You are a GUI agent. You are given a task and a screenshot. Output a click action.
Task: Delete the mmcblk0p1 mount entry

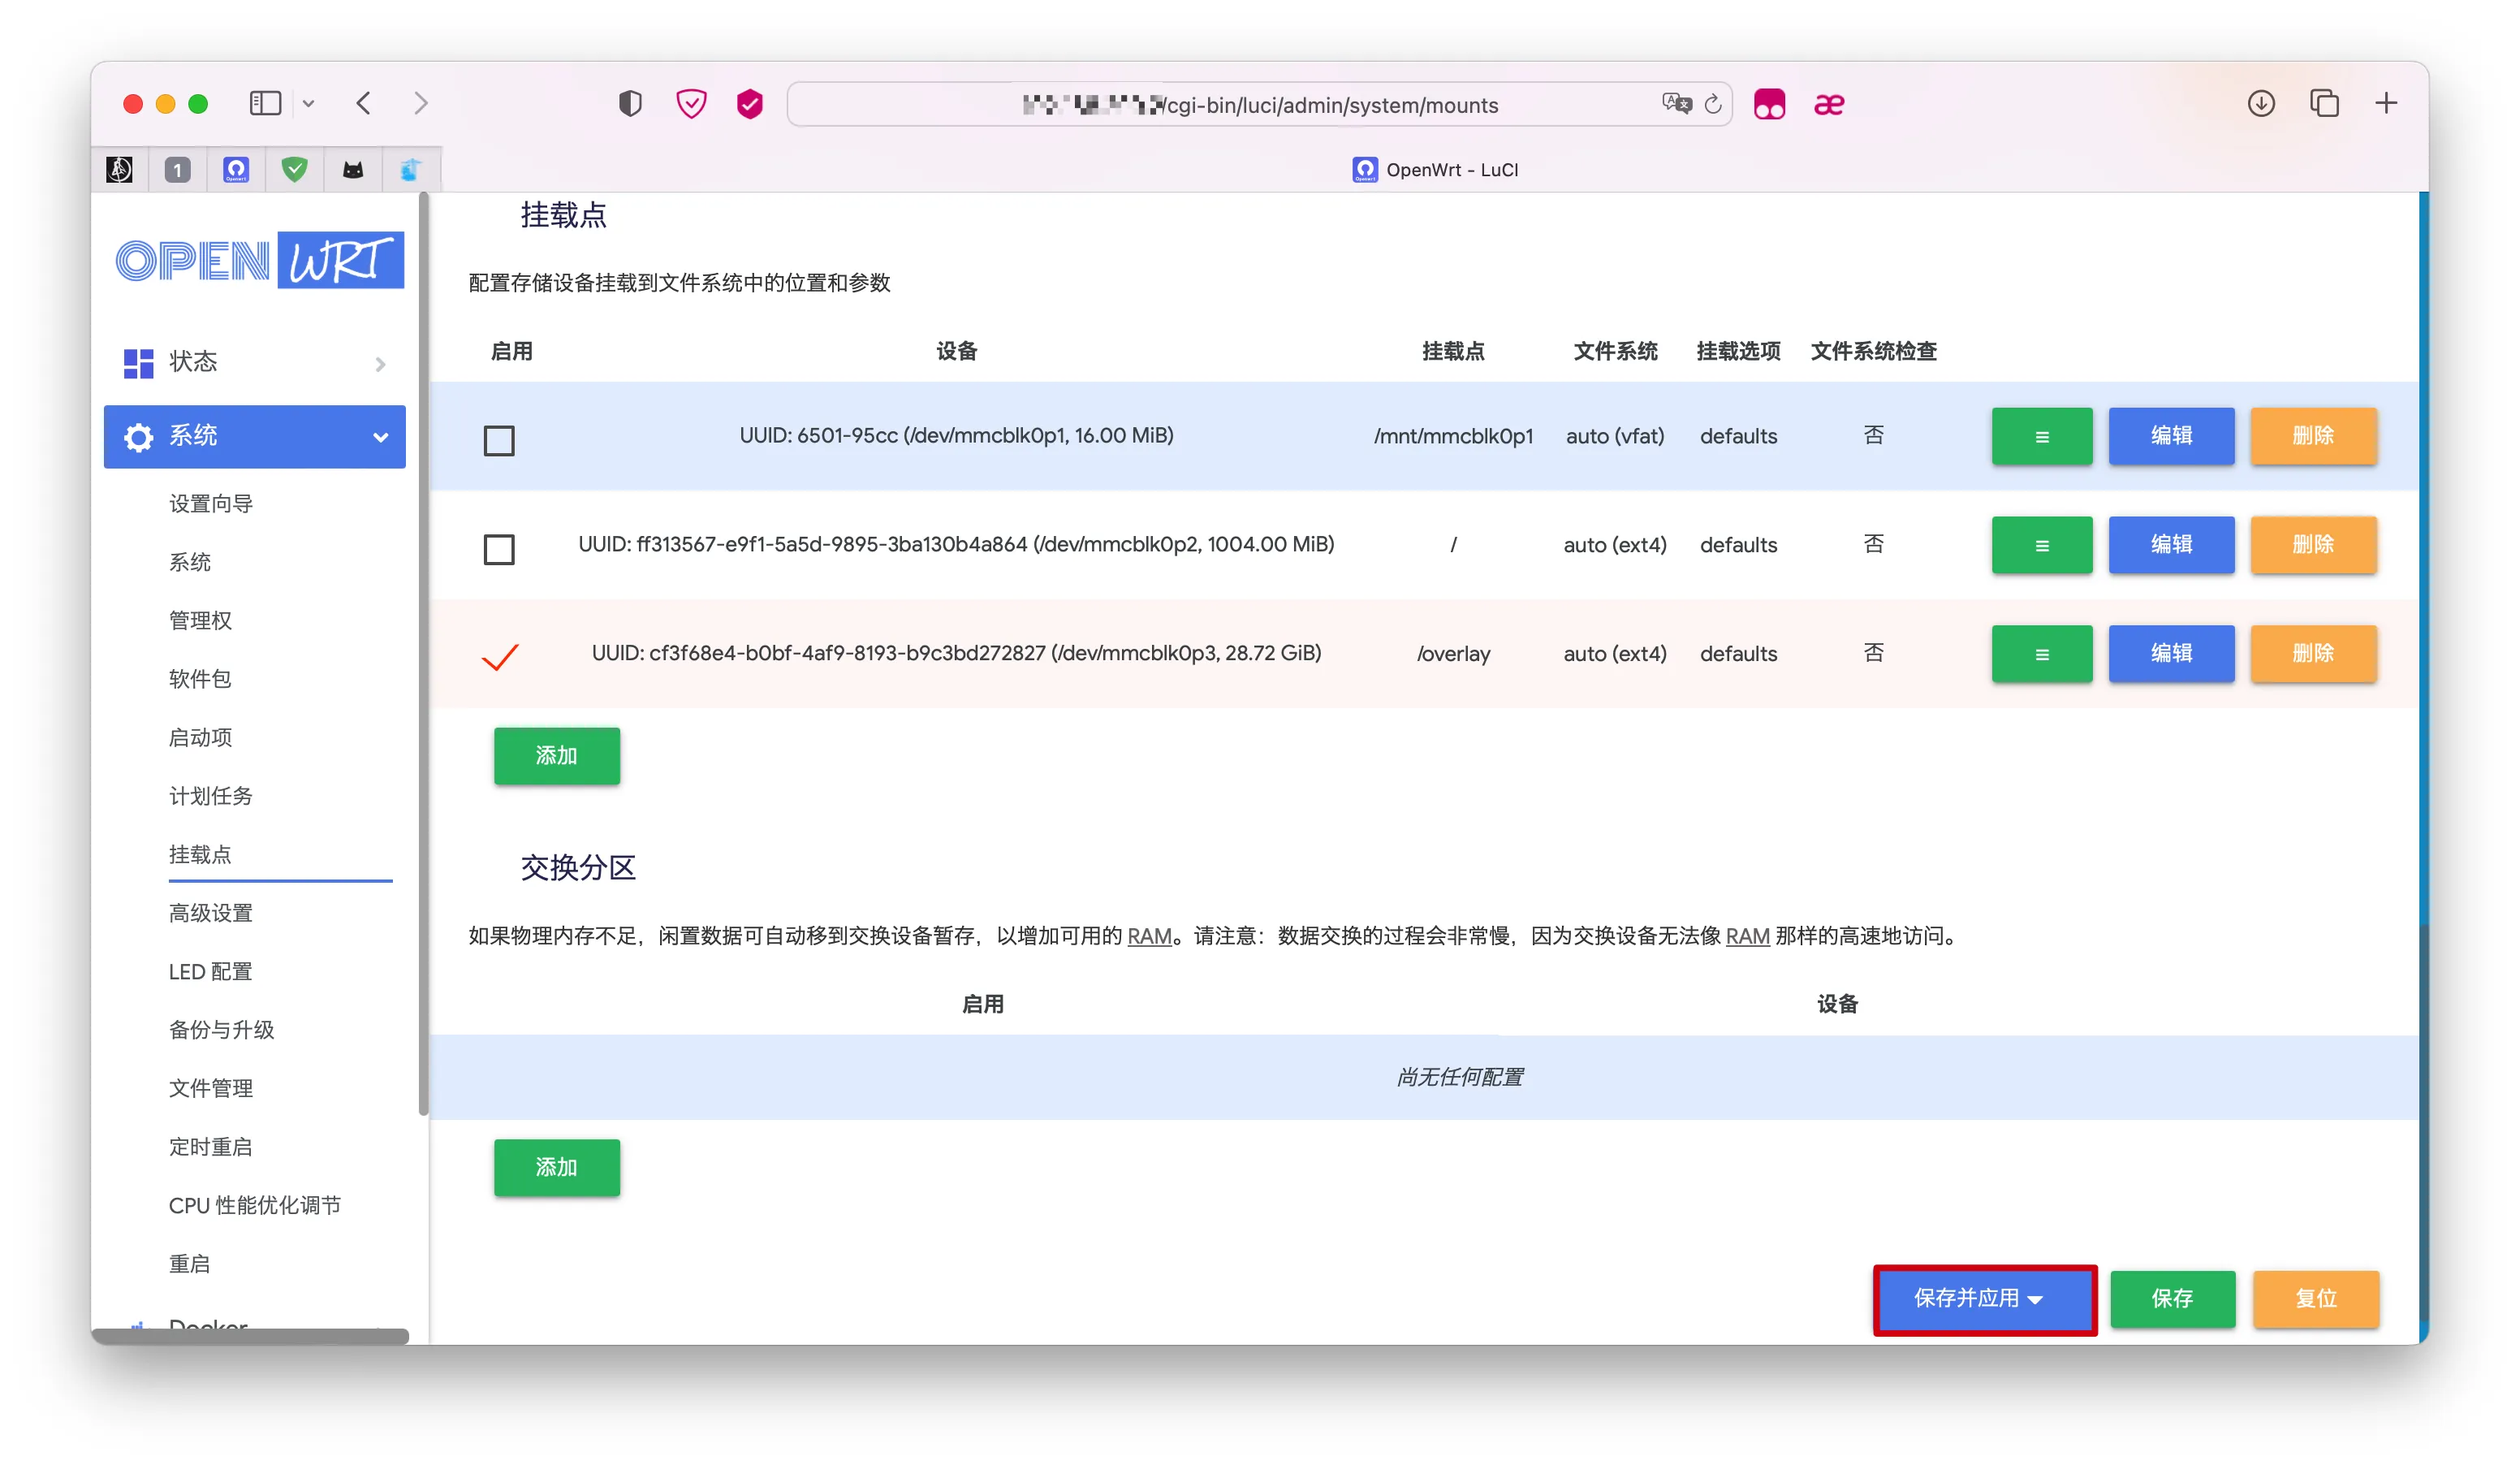pyautogui.click(x=2313, y=436)
